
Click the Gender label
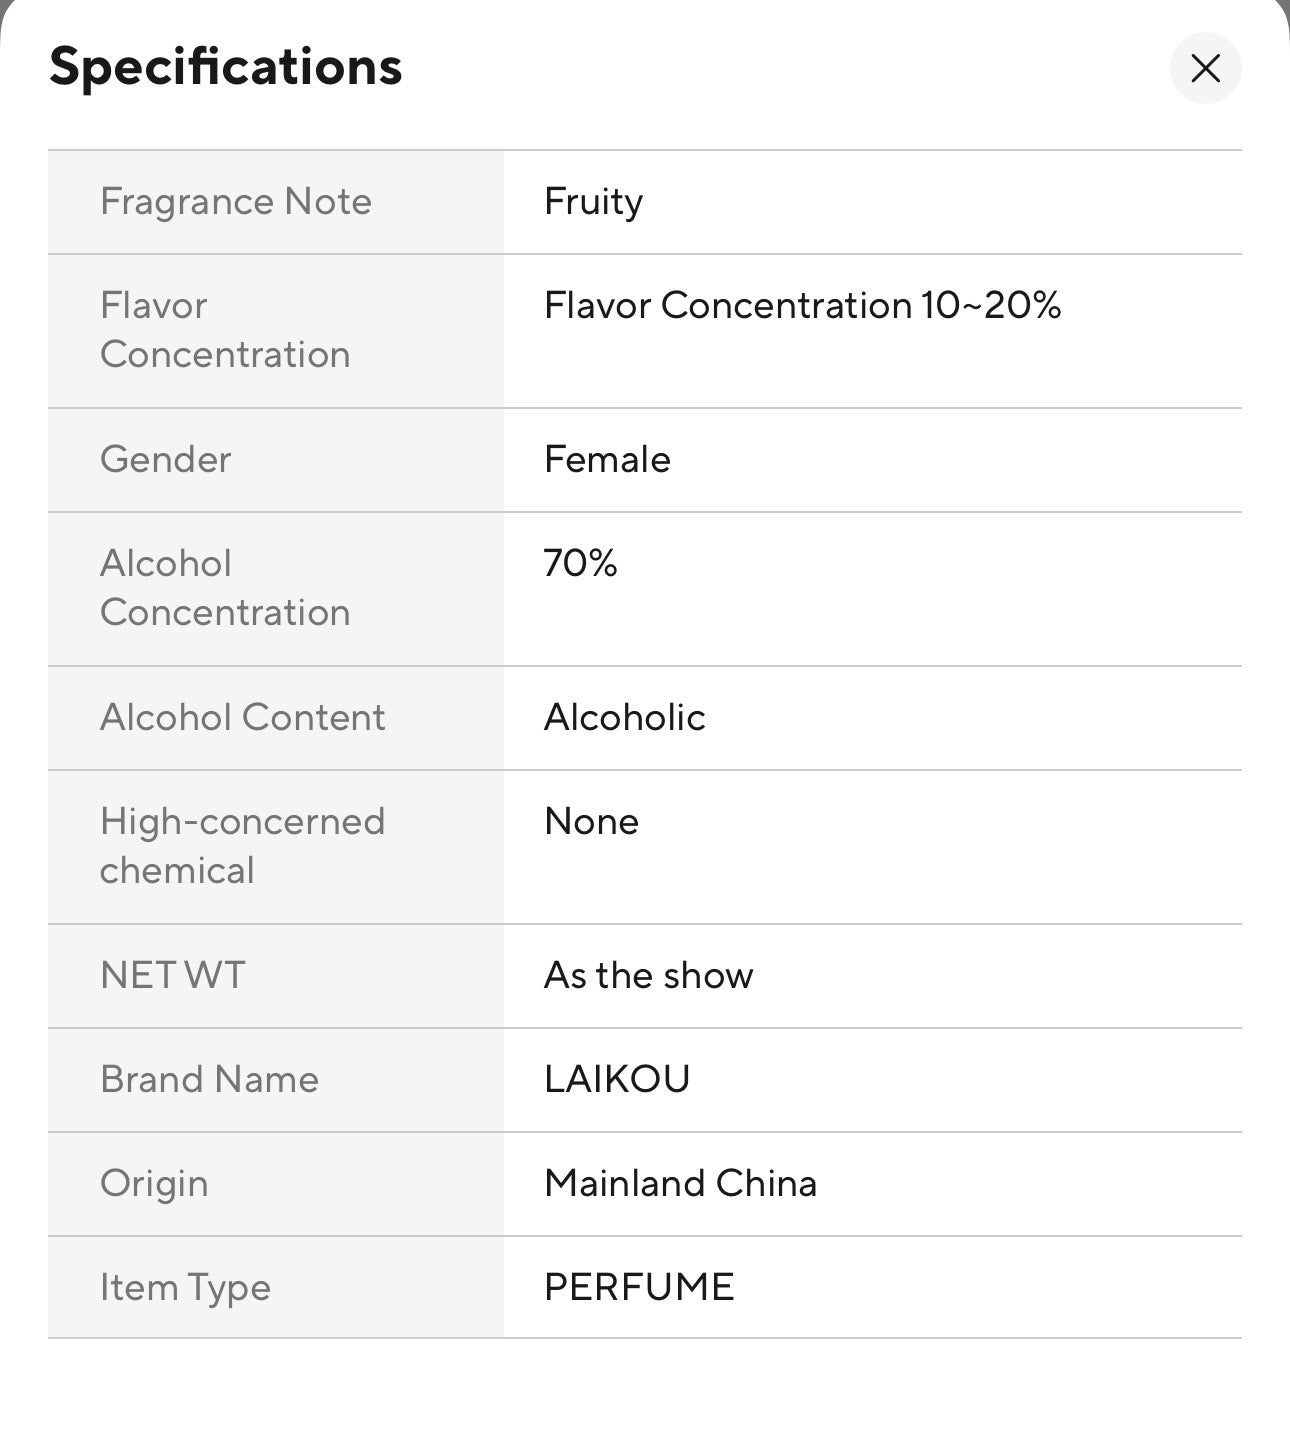(166, 459)
